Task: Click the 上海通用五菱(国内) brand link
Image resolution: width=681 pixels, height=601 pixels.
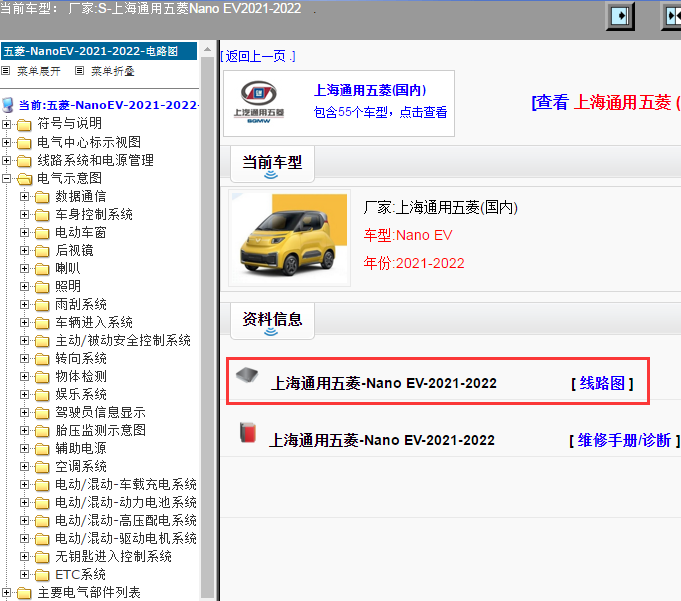Action: click(370, 90)
